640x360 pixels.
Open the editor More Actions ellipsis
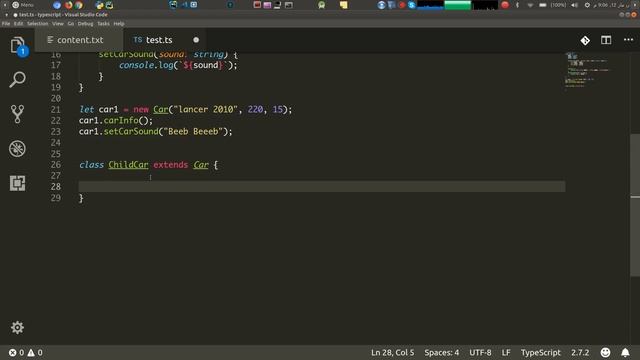(629, 40)
